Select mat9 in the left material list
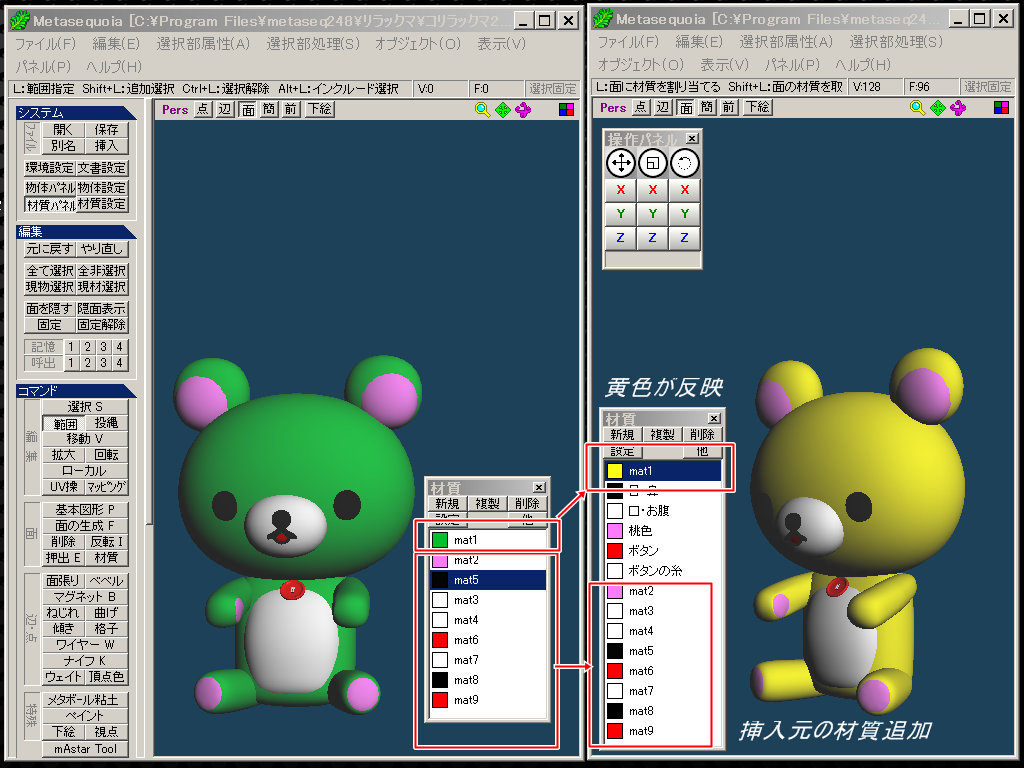Viewport: 1024px width, 768px height. [x=488, y=700]
